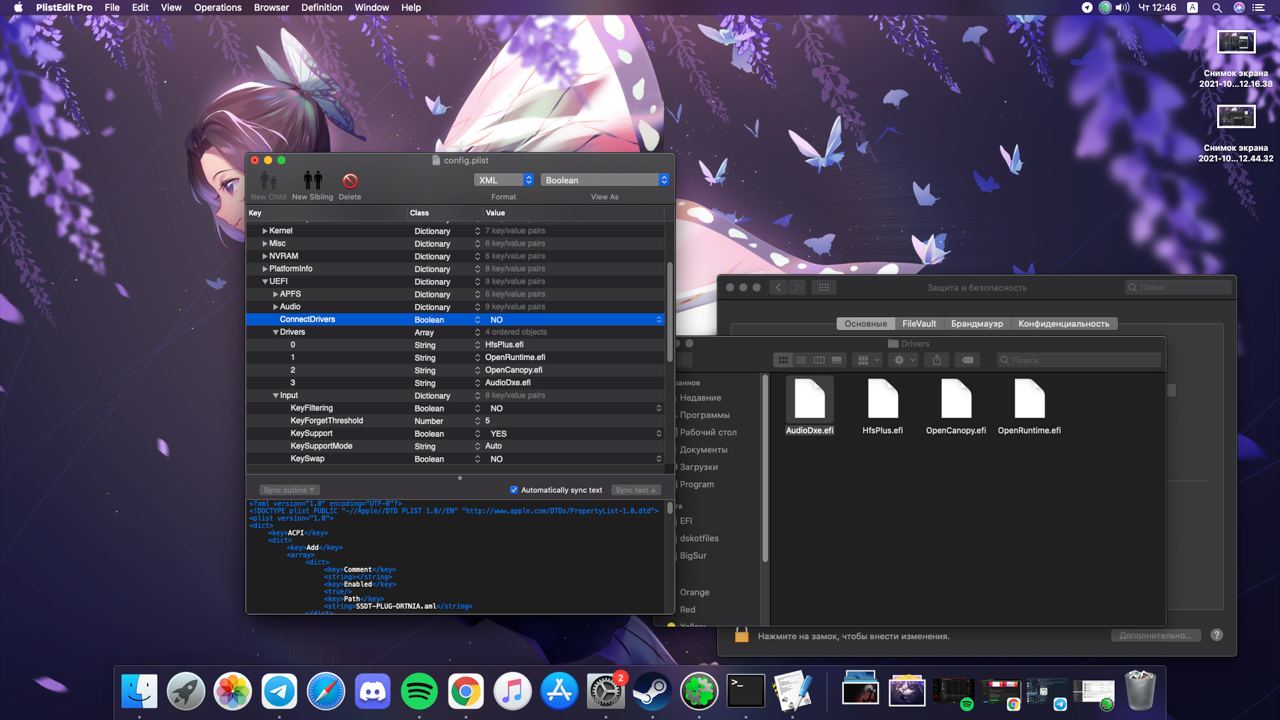Click the New Child toolbar icon
Screen dimensions: 1280x720
[x=268, y=180]
